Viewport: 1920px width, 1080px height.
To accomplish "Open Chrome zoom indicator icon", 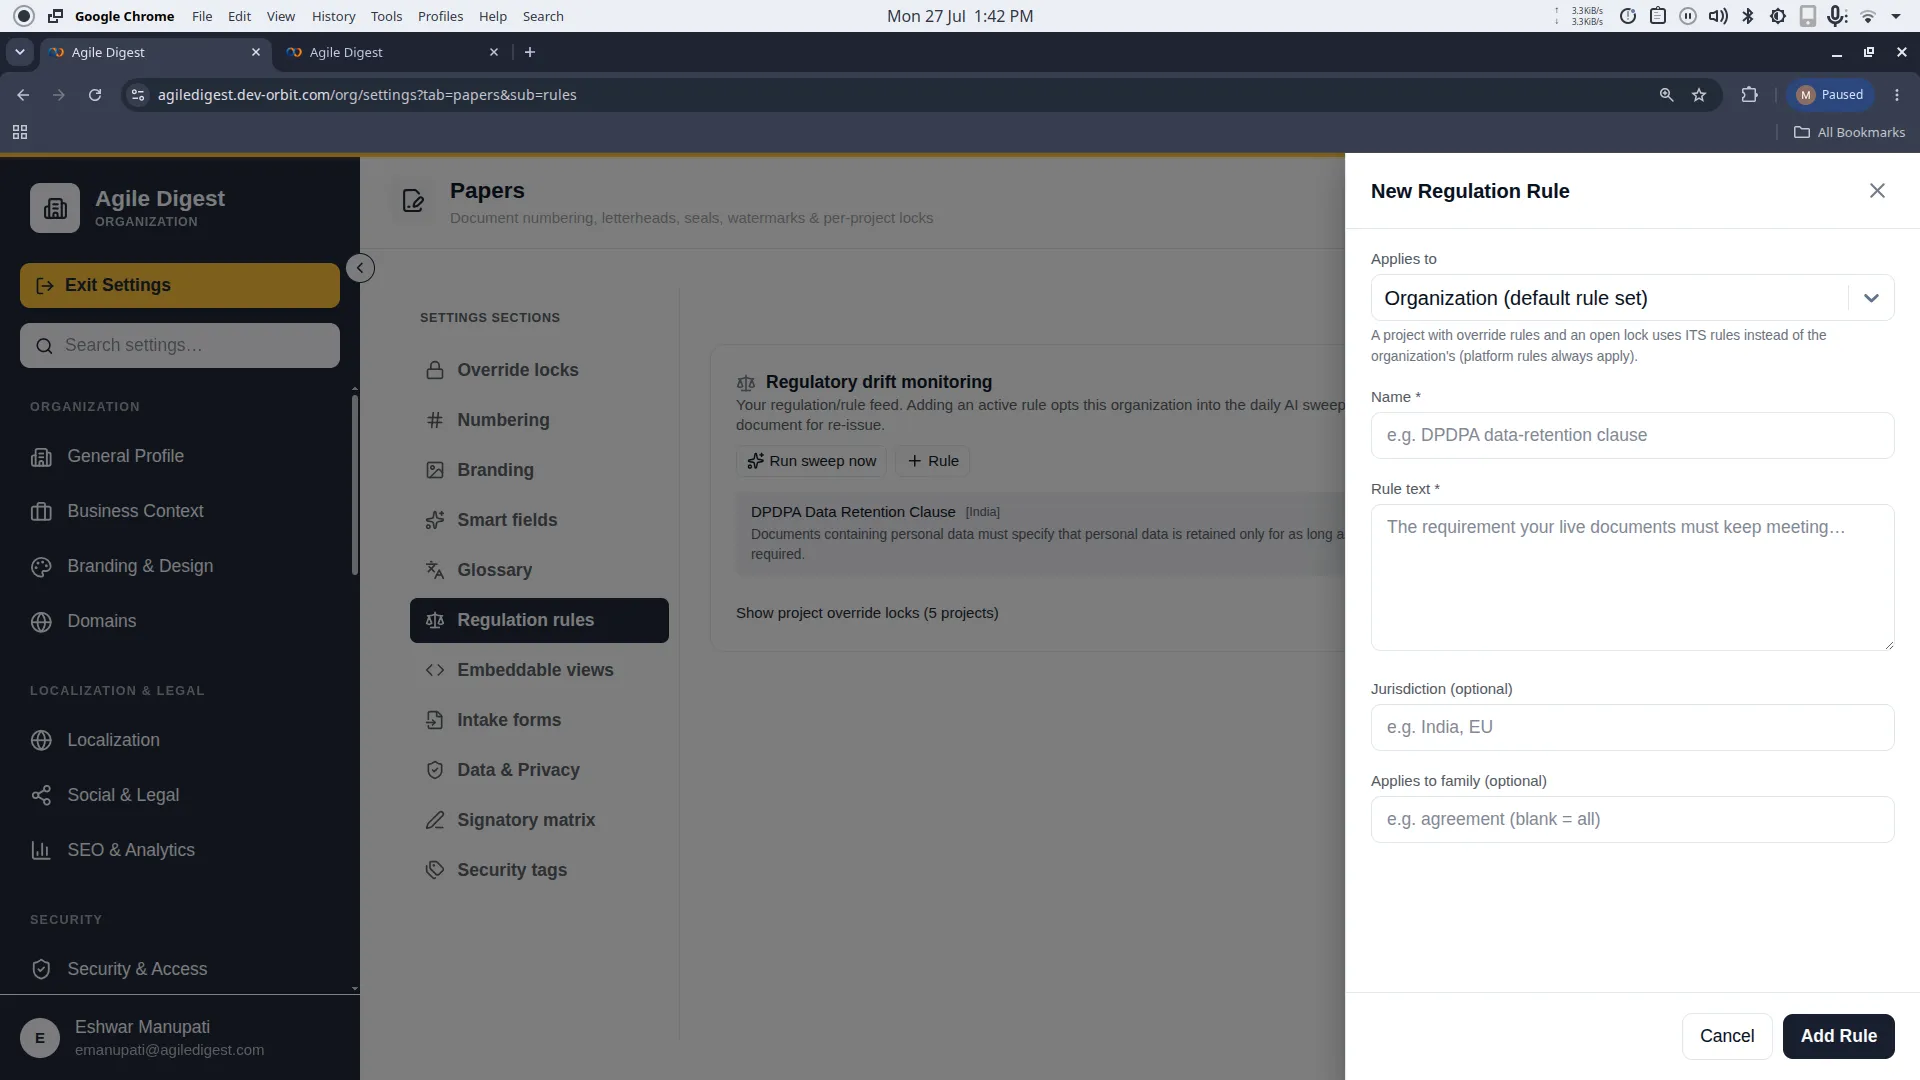I will 1666,95.
